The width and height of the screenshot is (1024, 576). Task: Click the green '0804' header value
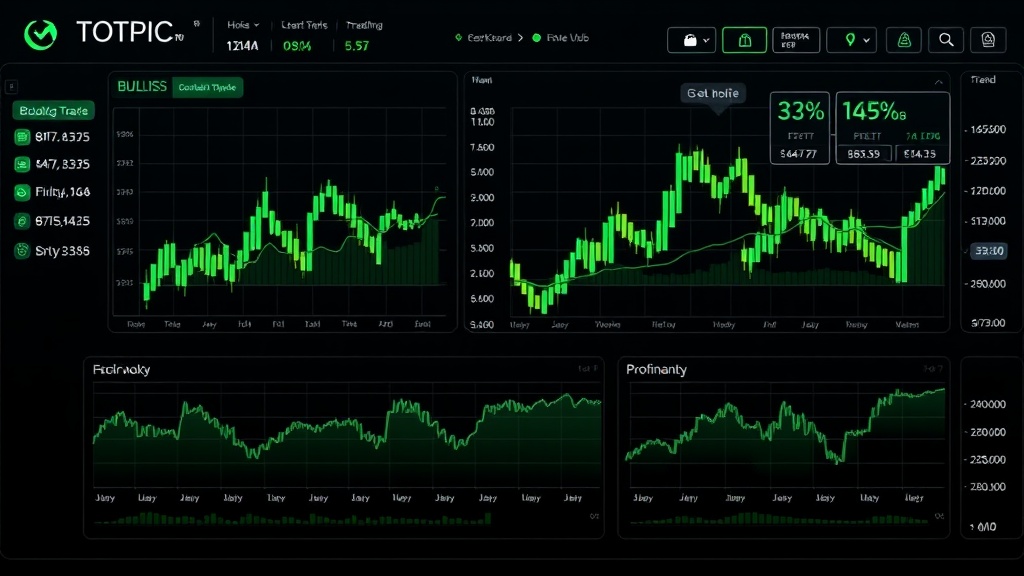297,46
